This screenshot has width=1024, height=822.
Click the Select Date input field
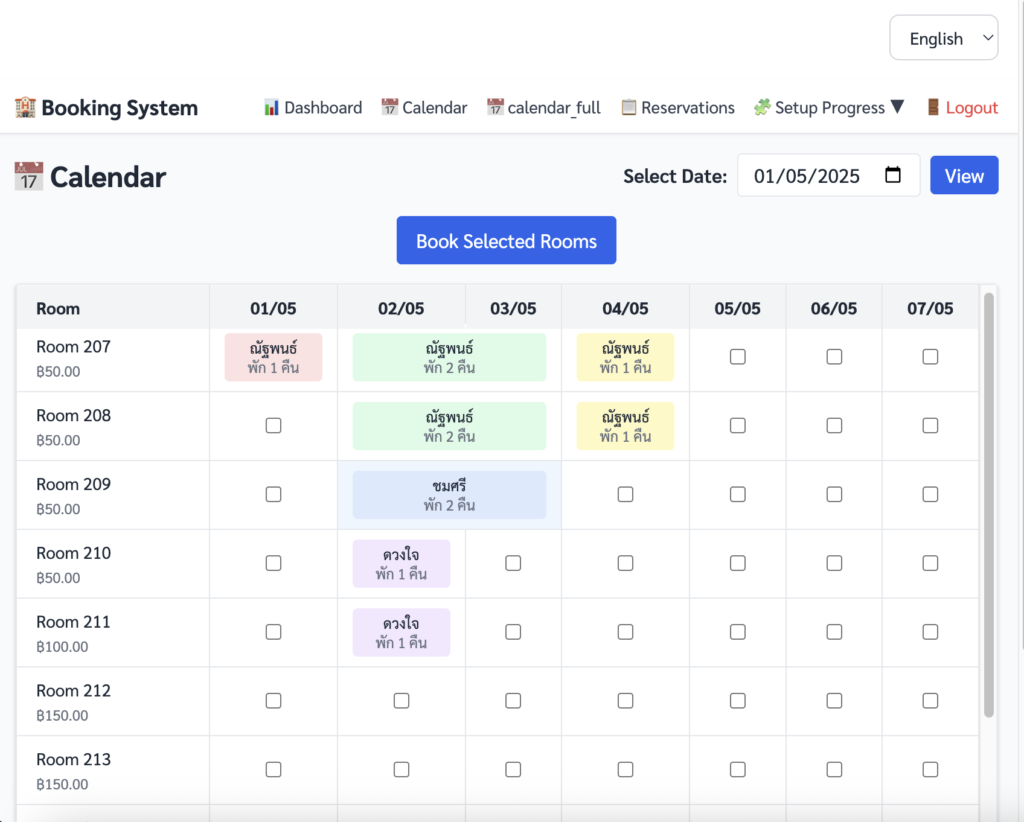pyautogui.click(x=829, y=175)
